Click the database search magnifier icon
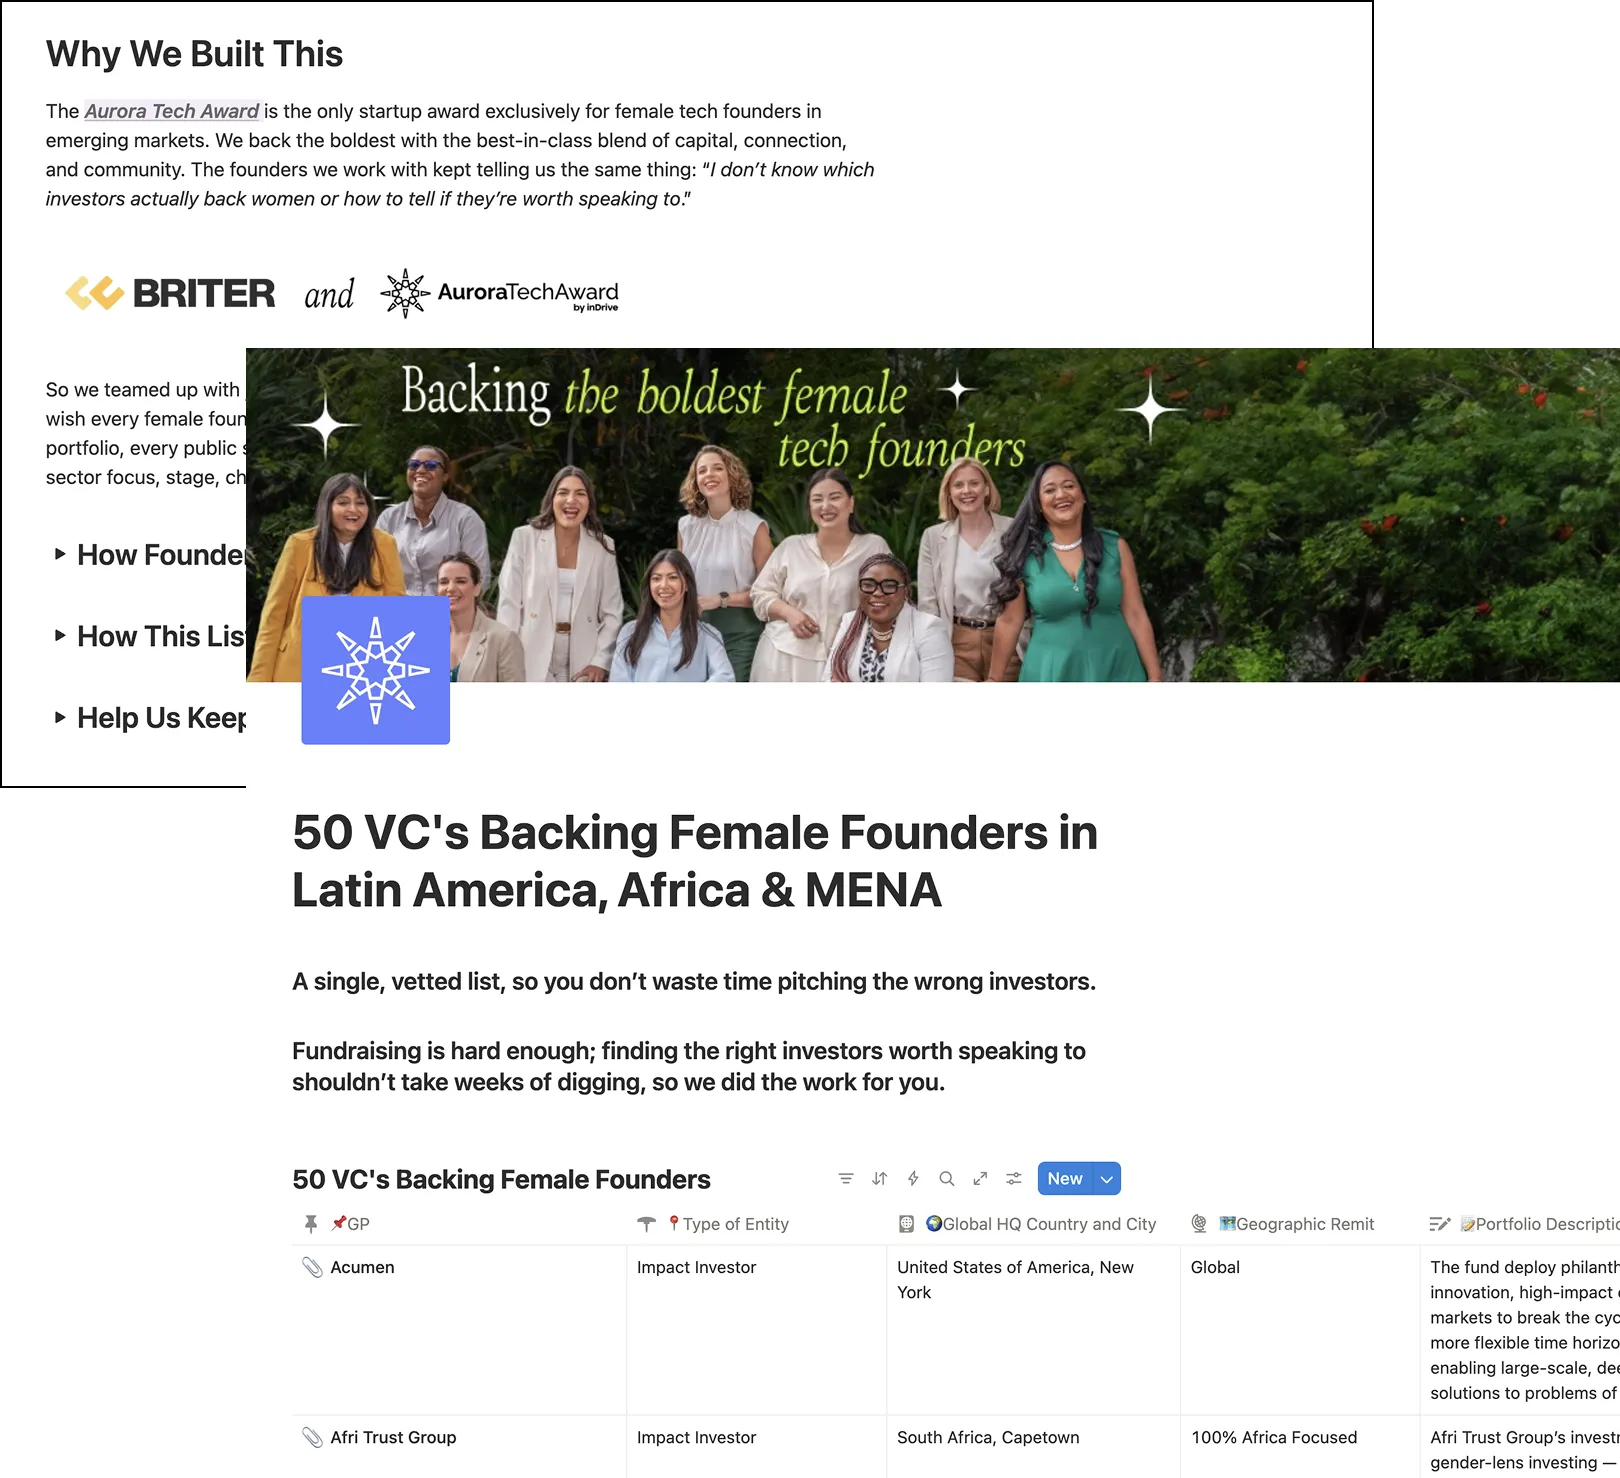The image size is (1620, 1478). point(947,1179)
